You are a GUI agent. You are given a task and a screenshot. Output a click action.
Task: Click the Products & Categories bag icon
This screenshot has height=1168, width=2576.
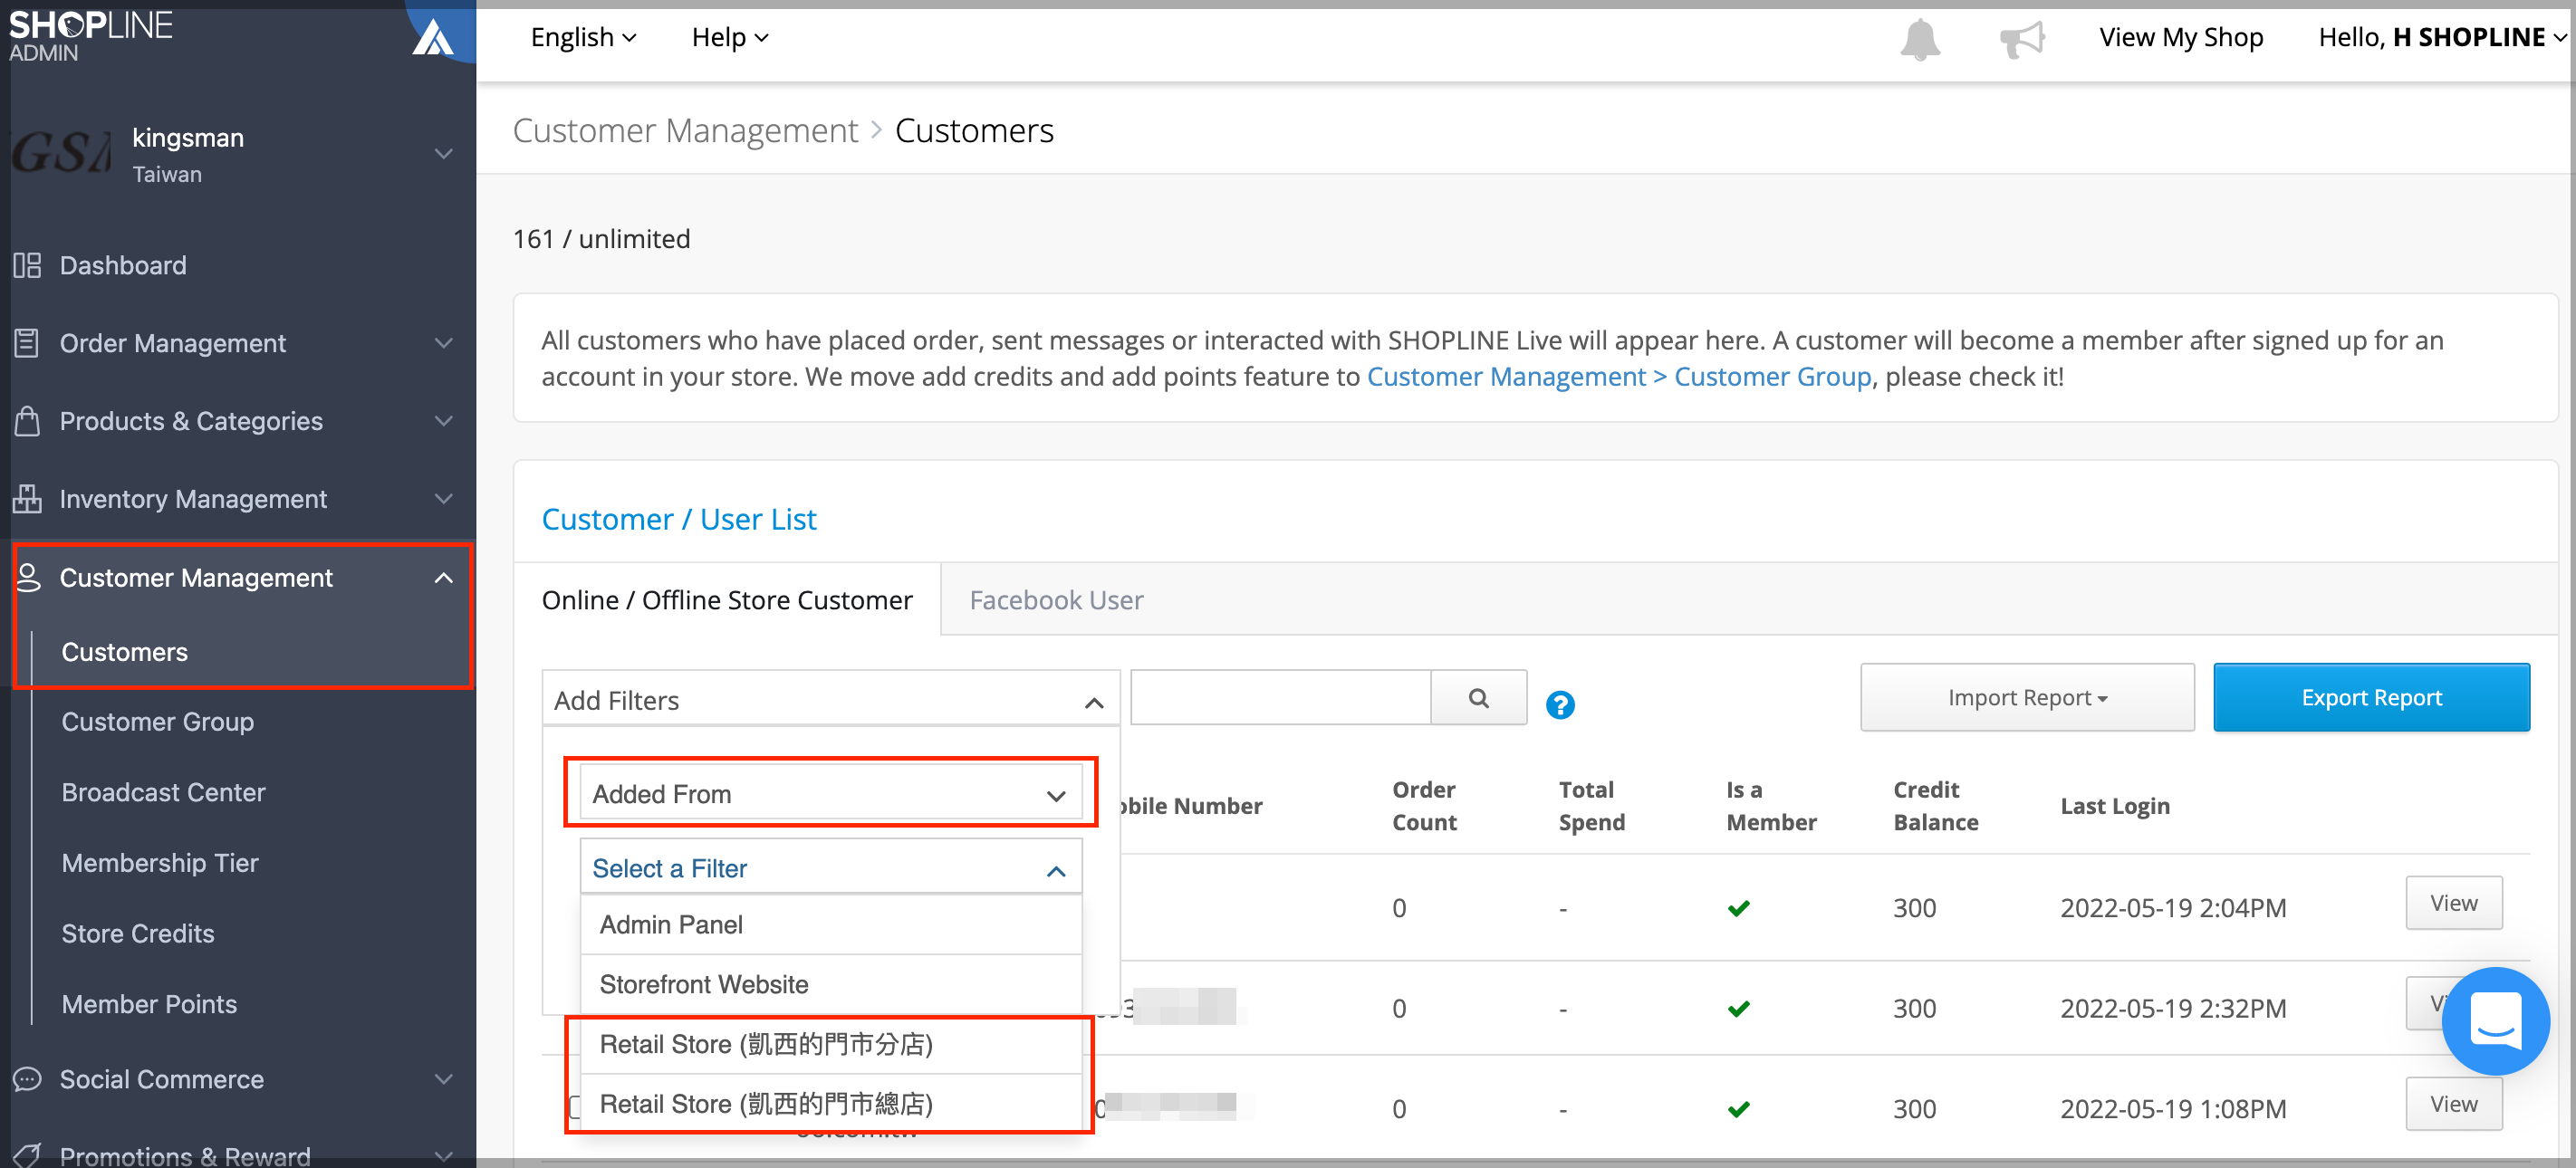pos(27,421)
